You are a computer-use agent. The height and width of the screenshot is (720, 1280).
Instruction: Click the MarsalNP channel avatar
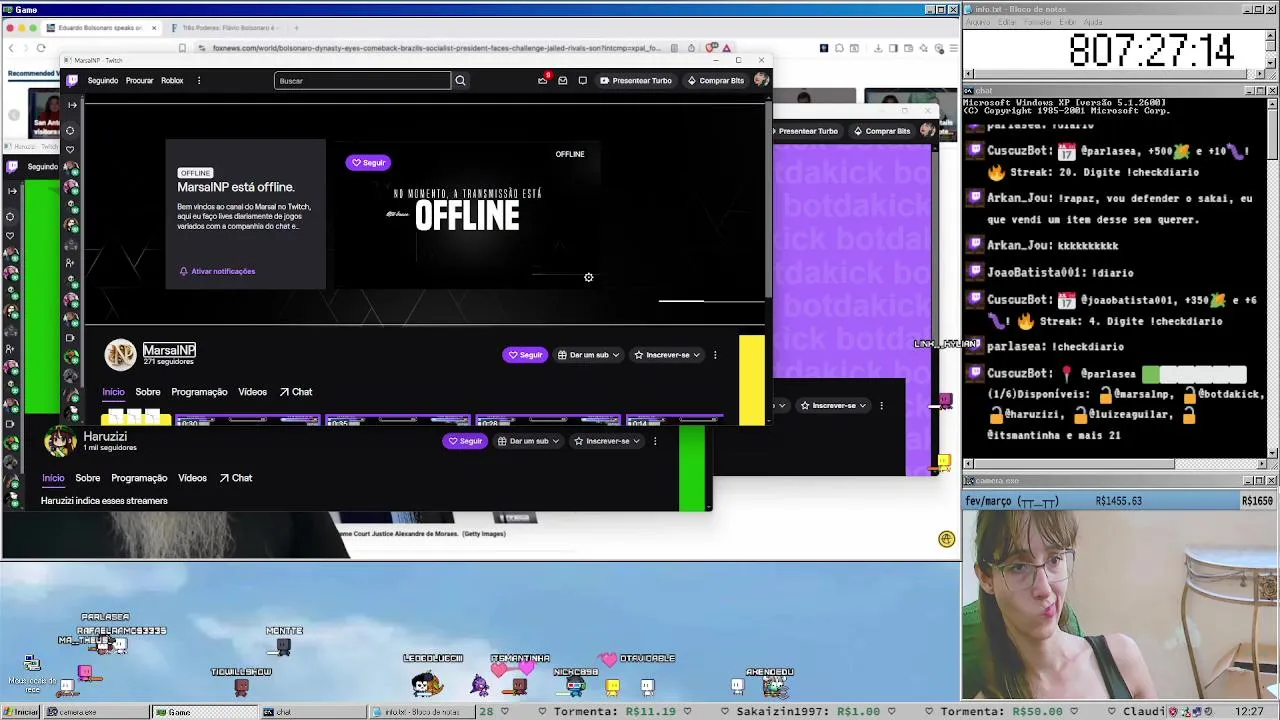[x=121, y=354]
